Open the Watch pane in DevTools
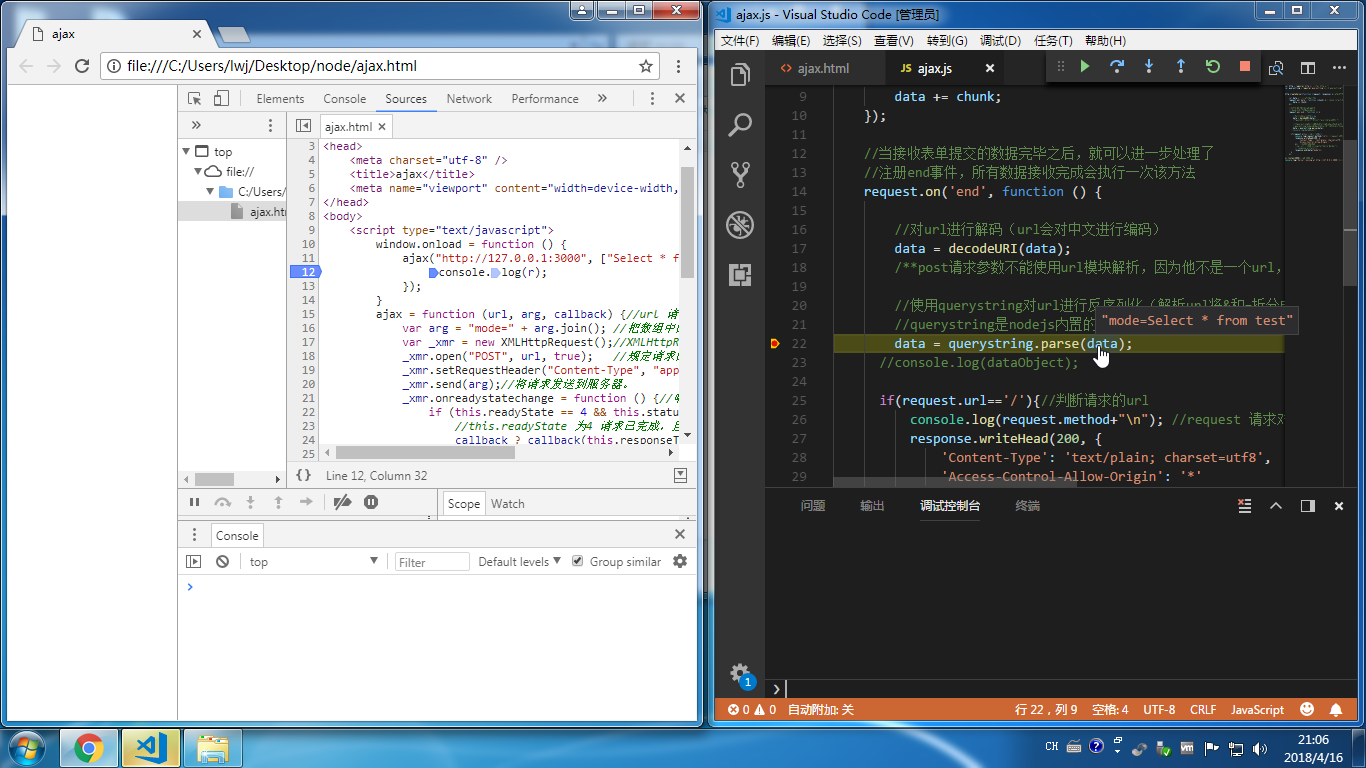The image size is (1366, 768). click(507, 503)
